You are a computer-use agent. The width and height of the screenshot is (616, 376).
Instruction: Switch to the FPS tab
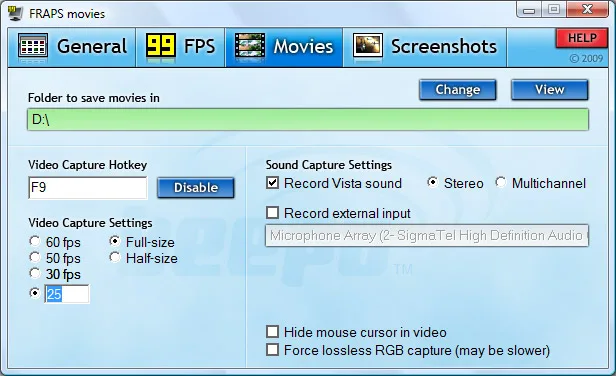(x=181, y=47)
